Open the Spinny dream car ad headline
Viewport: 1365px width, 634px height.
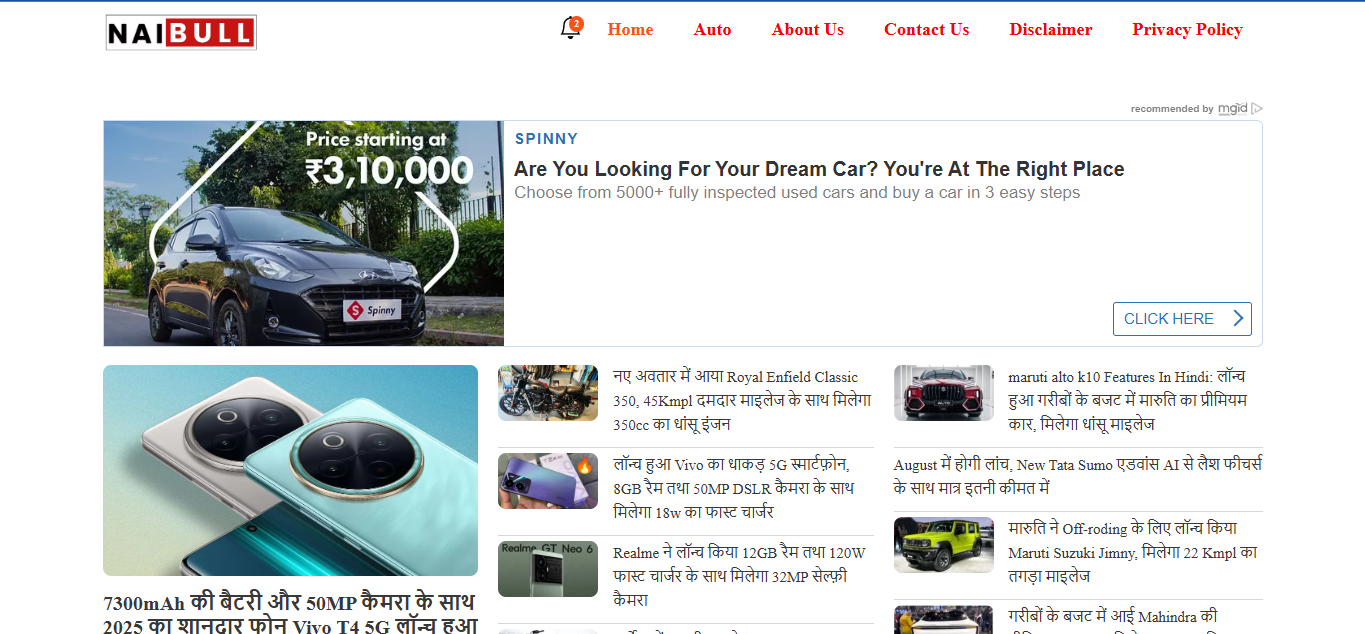coord(819,169)
